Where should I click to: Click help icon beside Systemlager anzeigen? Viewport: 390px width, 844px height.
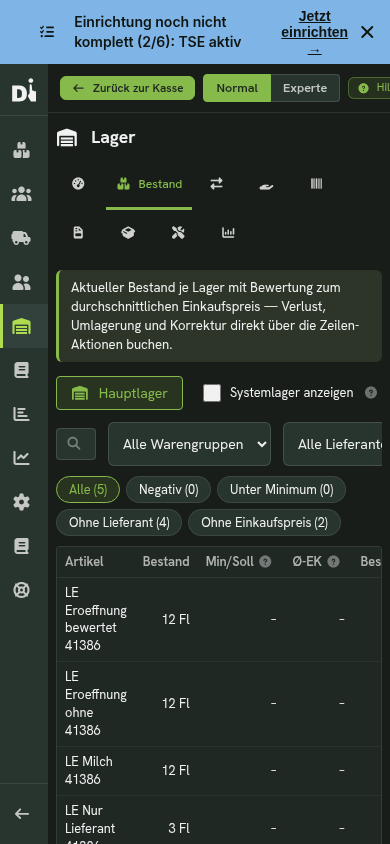coord(371,393)
